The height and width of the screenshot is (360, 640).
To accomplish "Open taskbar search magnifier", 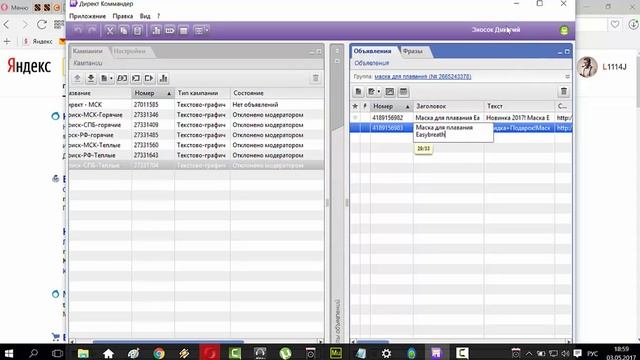I will tap(33, 353).
